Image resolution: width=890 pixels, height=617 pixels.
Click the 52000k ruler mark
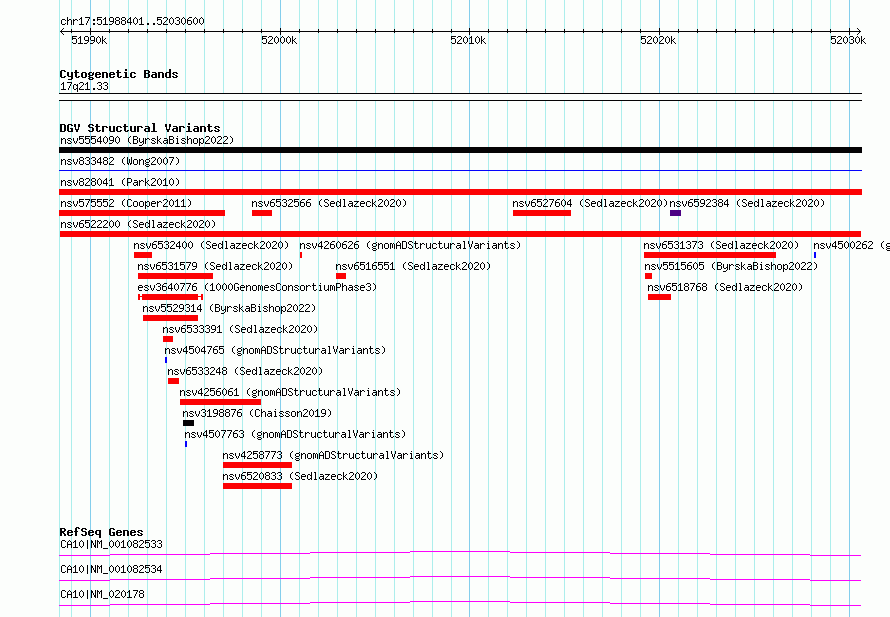tap(279, 40)
